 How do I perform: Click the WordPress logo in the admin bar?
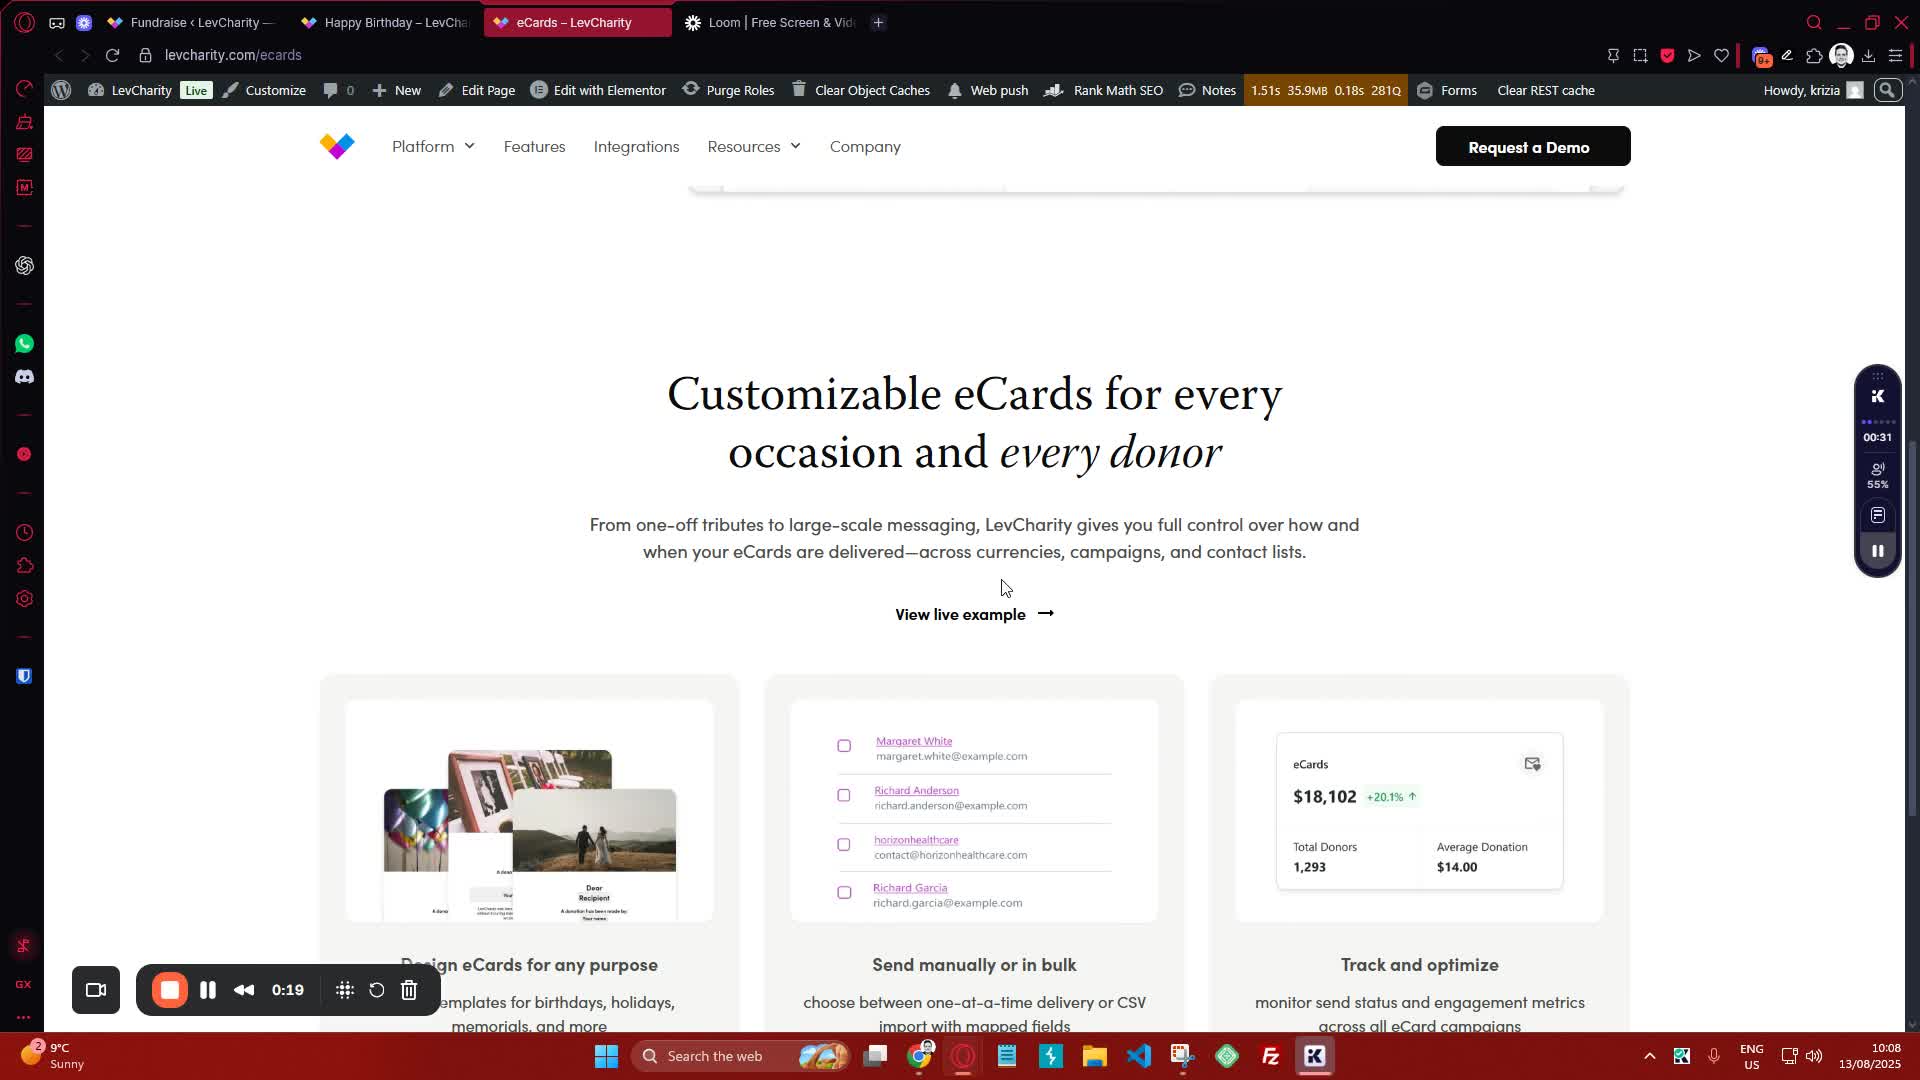click(61, 90)
